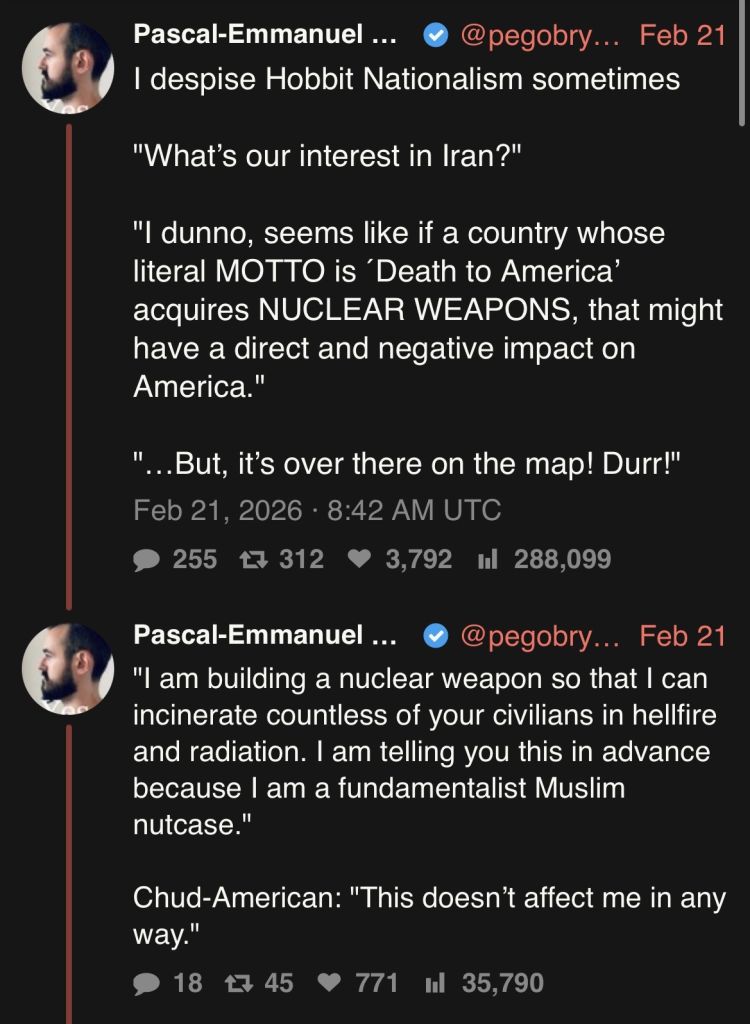750x1024 pixels.
Task: Click reply icon on first tweet
Action: coord(148,559)
